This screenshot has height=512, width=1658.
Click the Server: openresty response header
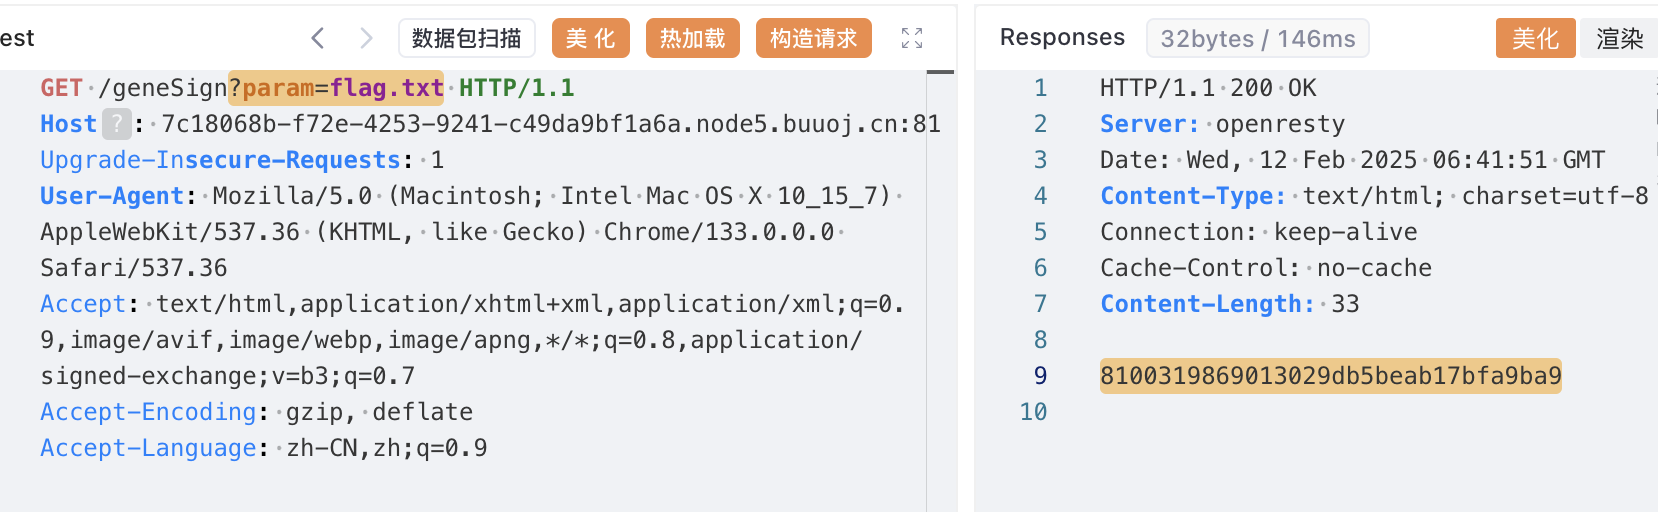1222,124
